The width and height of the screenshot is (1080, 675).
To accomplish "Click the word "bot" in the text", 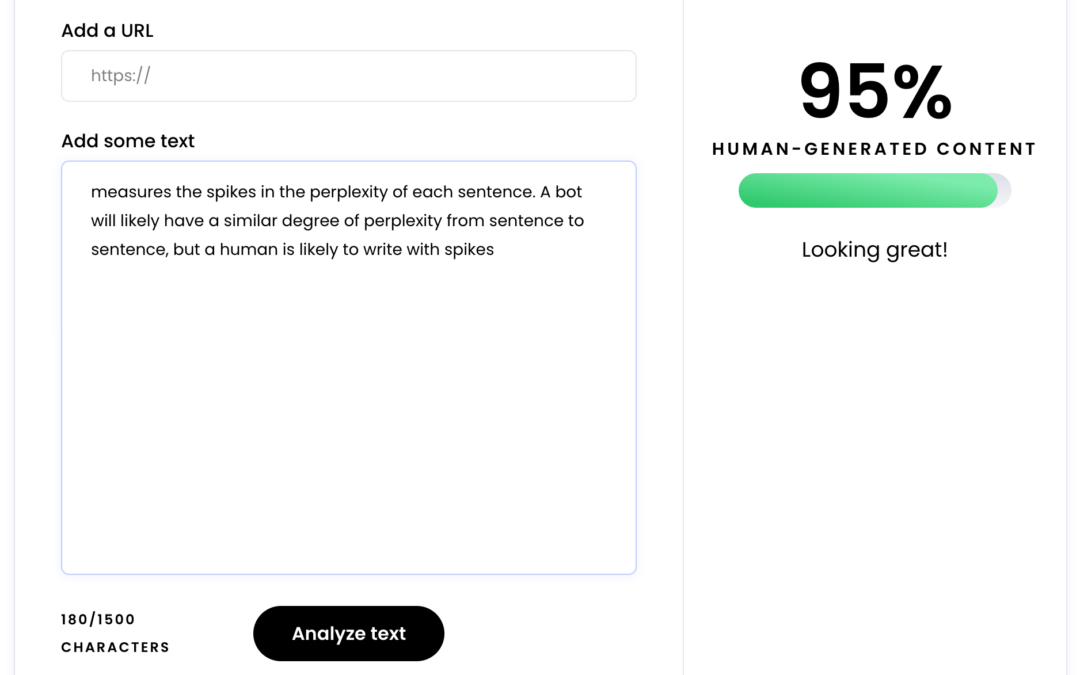I will 568,192.
